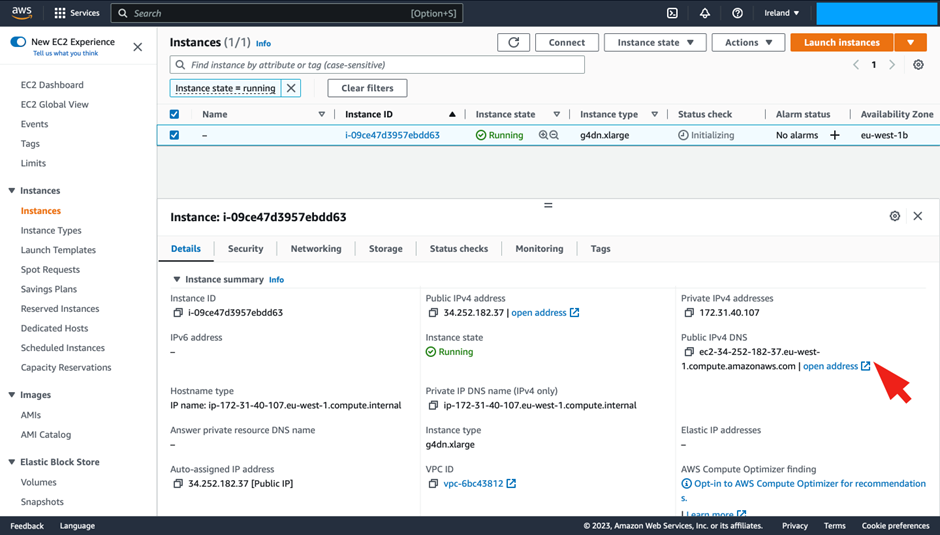Focus the Find instance by attribute field
940x535 pixels.
point(377,65)
